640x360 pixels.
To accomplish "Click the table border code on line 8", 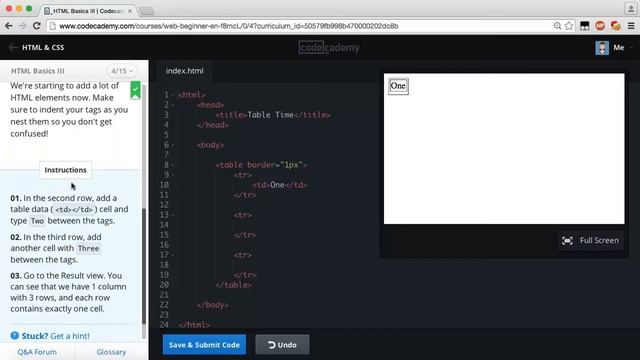I will [x=261, y=165].
